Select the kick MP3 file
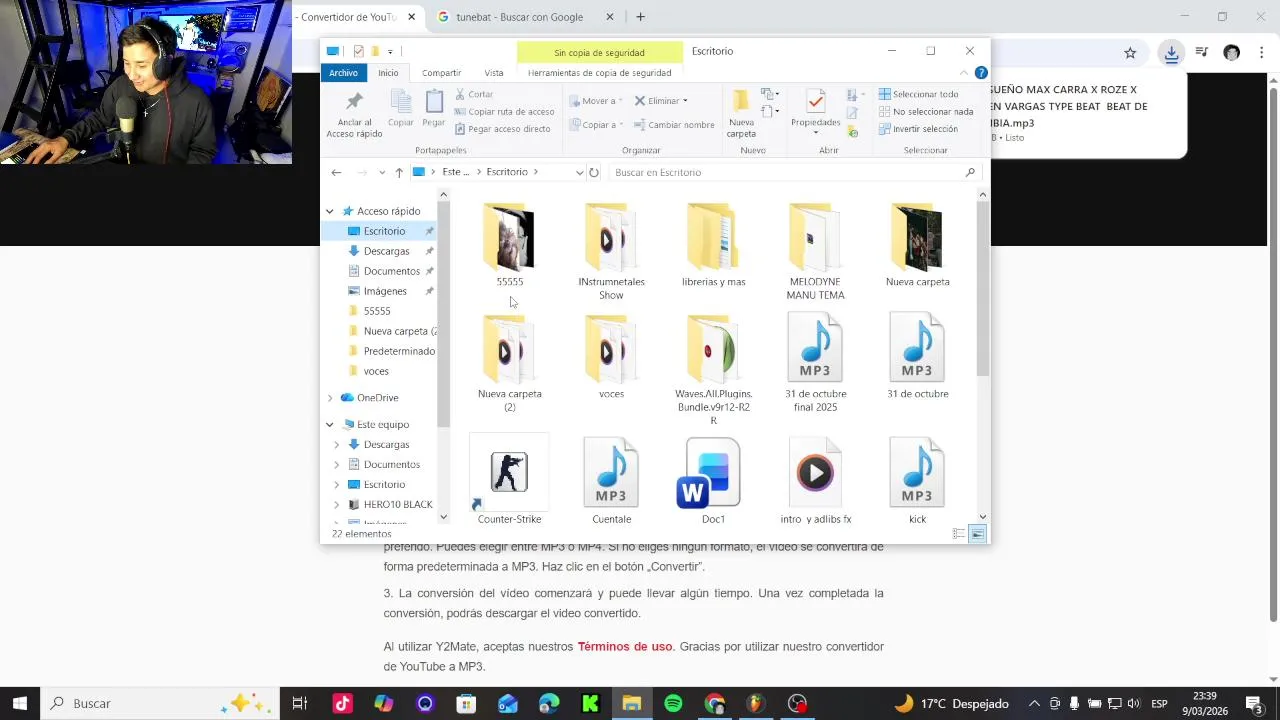Screen dimensions: 1280x720 tap(917, 481)
